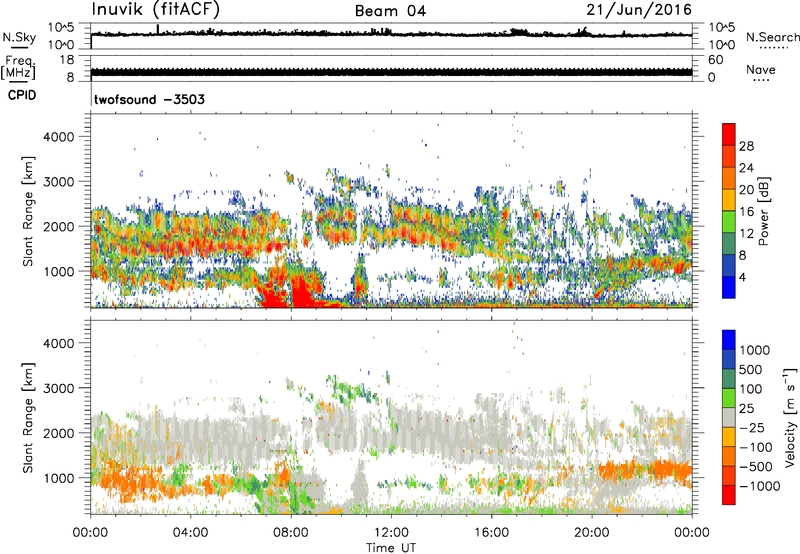Click '3000' tick on velocity panel
The height and width of the screenshot is (554, 800).
click(58, 388)
